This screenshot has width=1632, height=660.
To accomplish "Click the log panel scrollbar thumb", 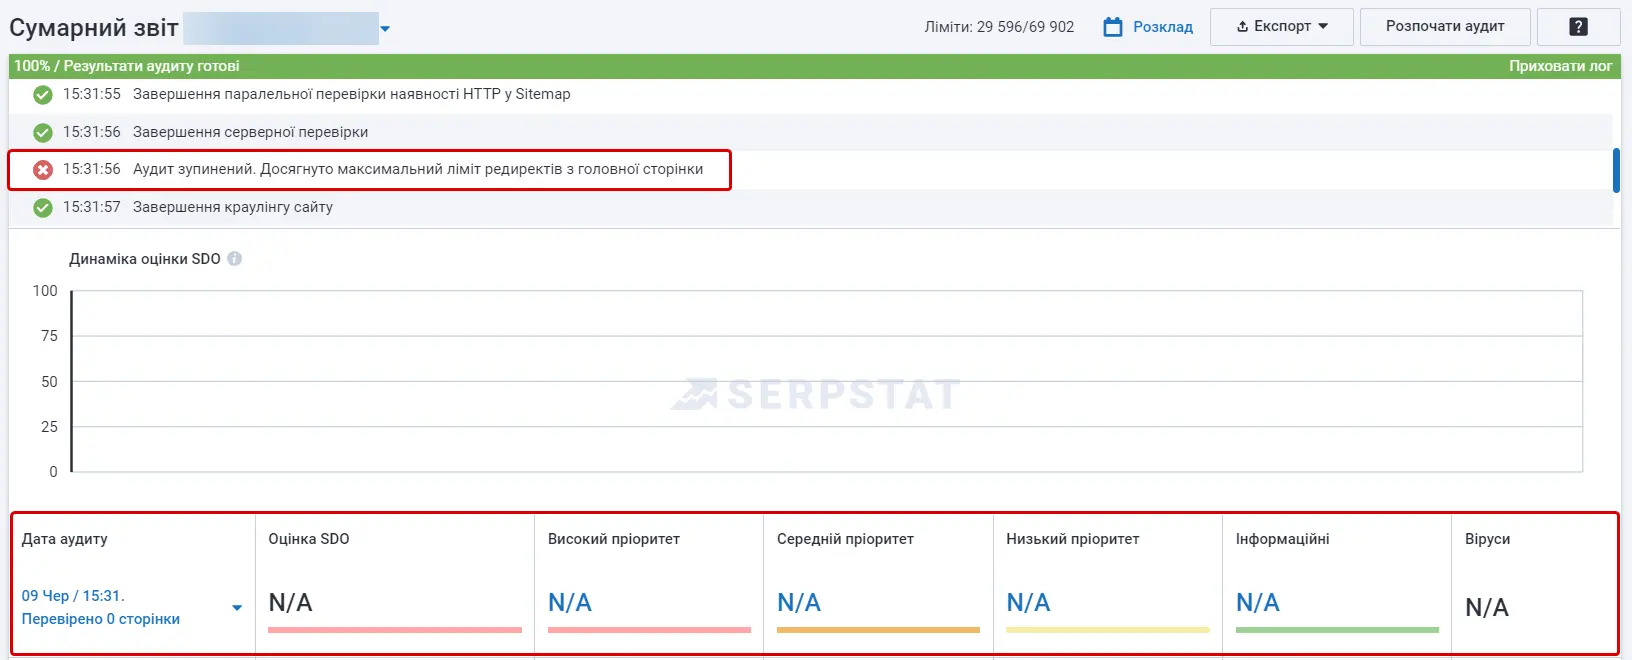I will click(1616, 170).
